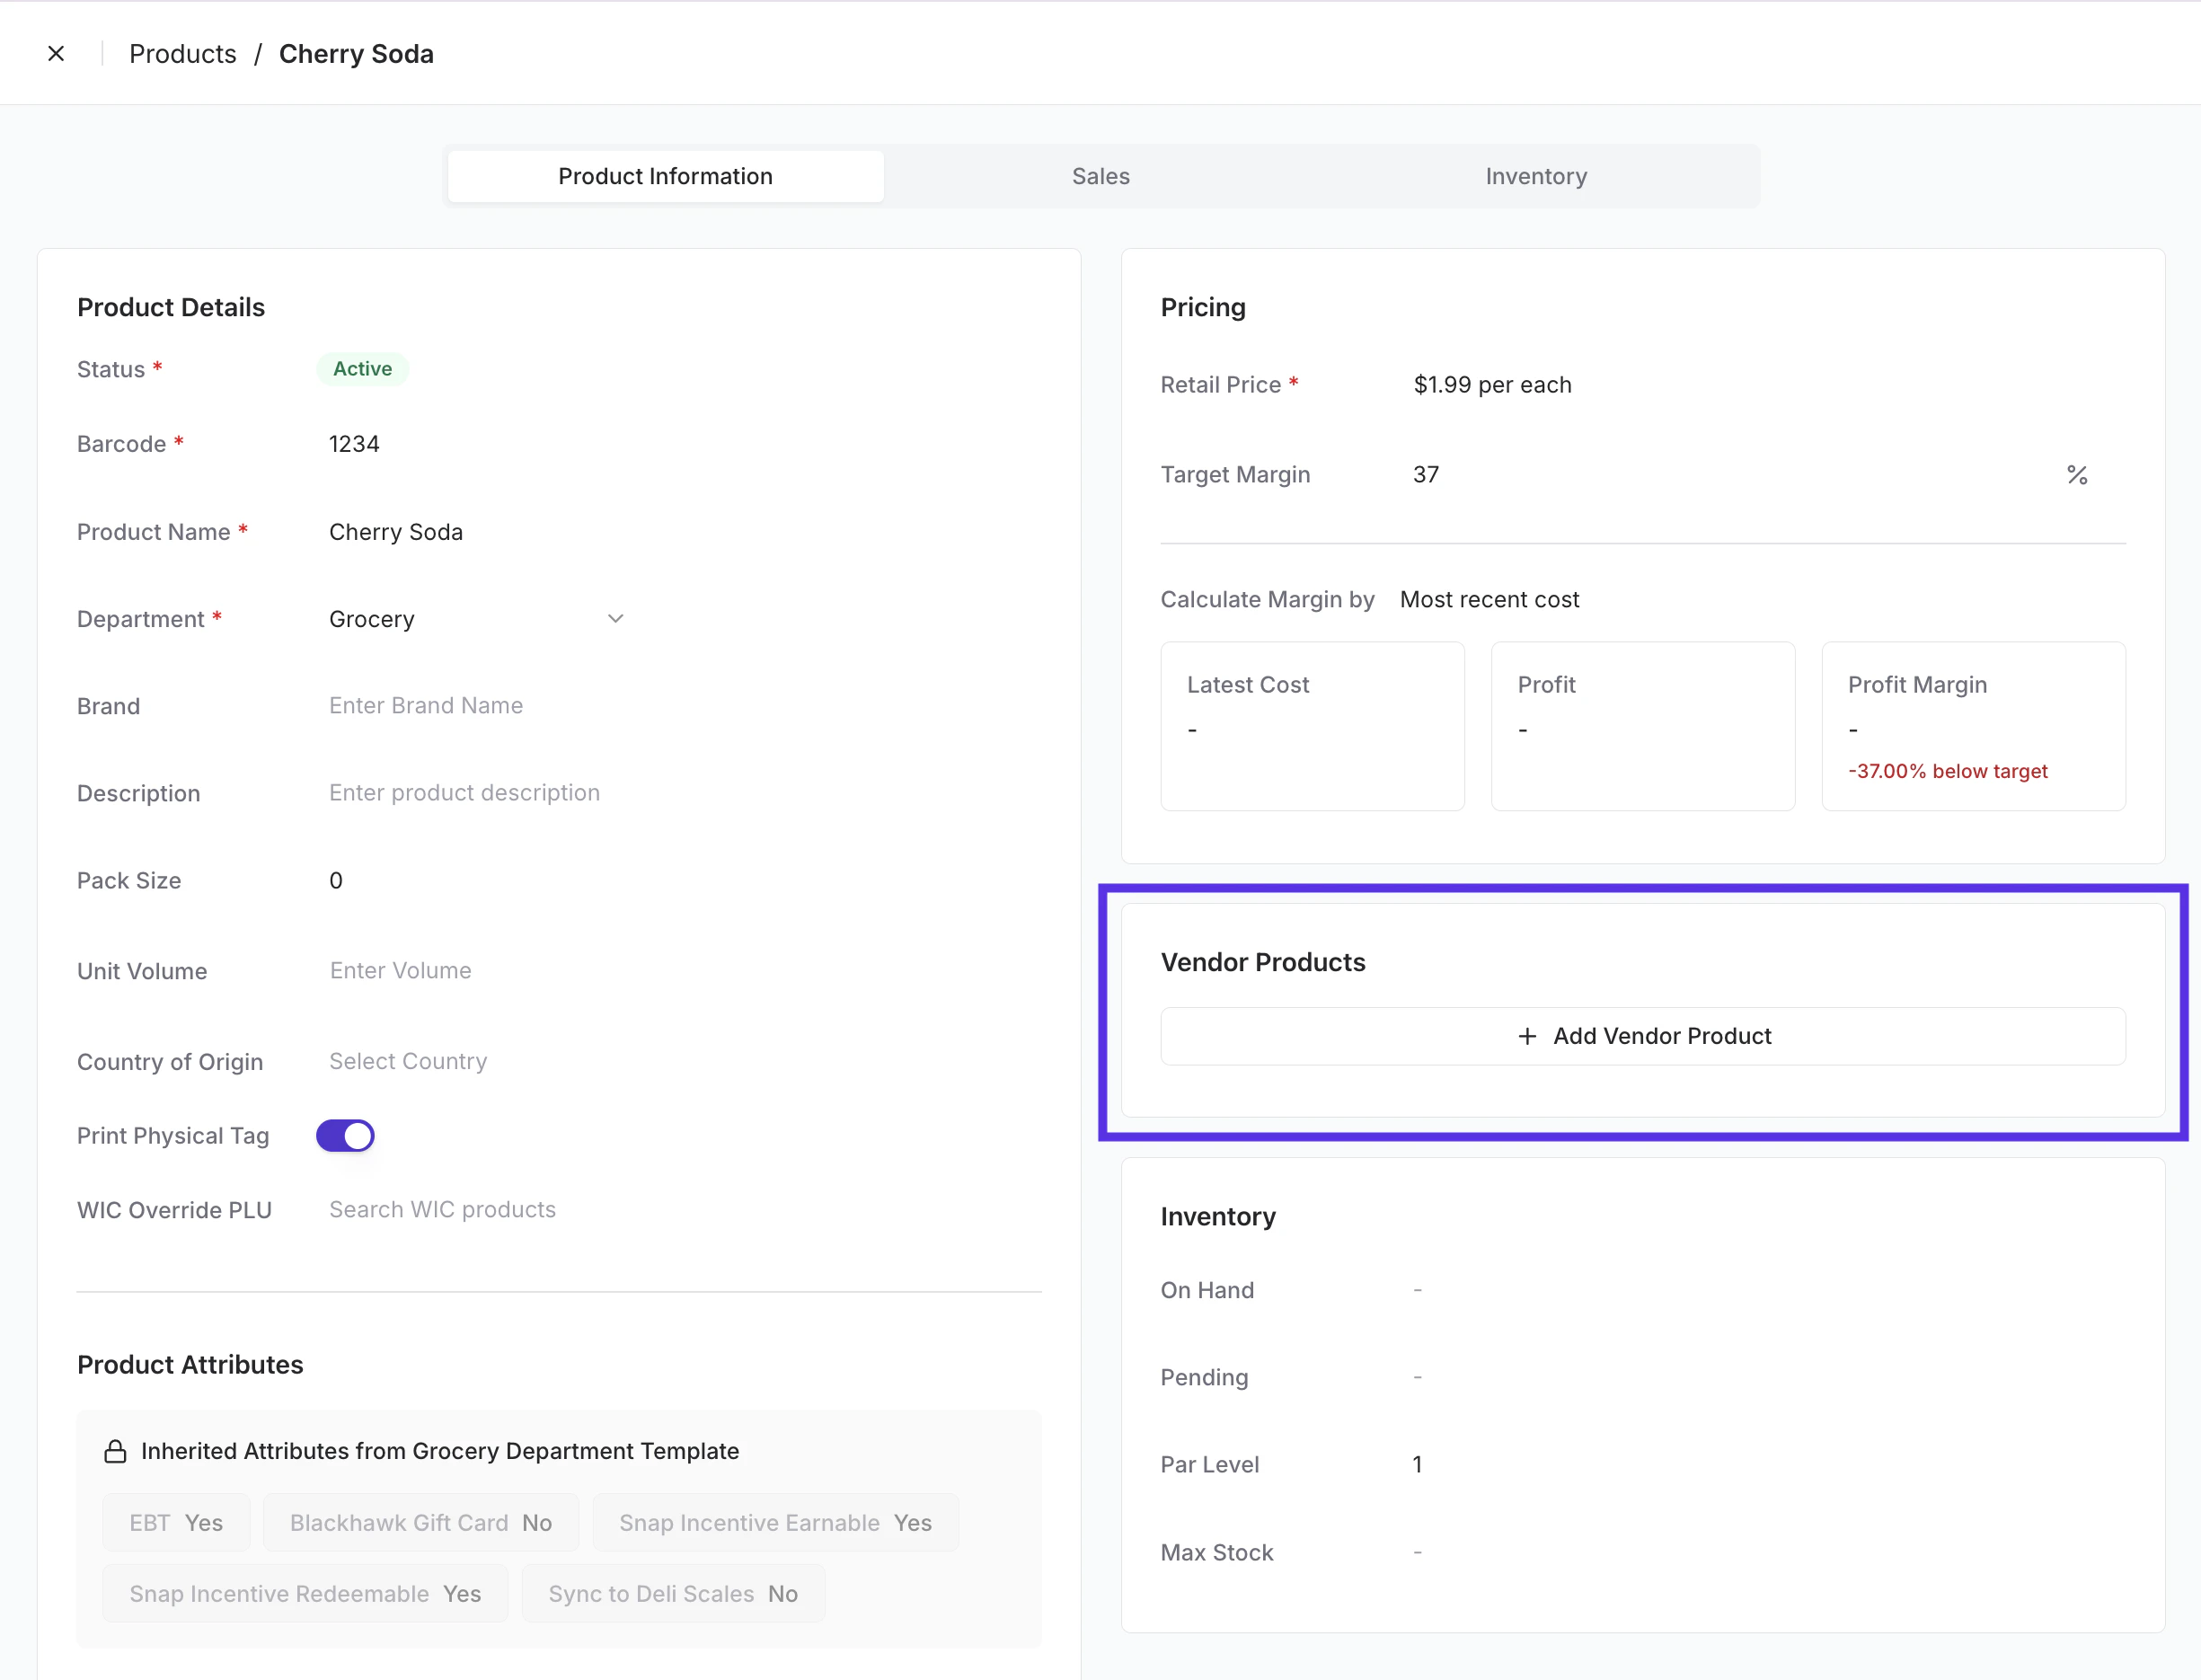Screen dimensions: 2201x1680
Task: Open the Country of Origin selector
Action: click(x=408, y=1062)
